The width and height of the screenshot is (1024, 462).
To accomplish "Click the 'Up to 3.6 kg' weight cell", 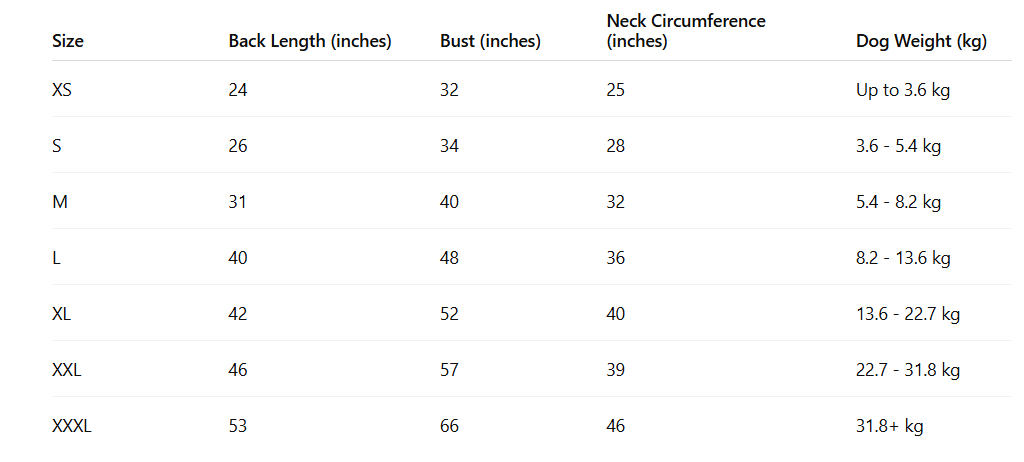I will point(903,90).
